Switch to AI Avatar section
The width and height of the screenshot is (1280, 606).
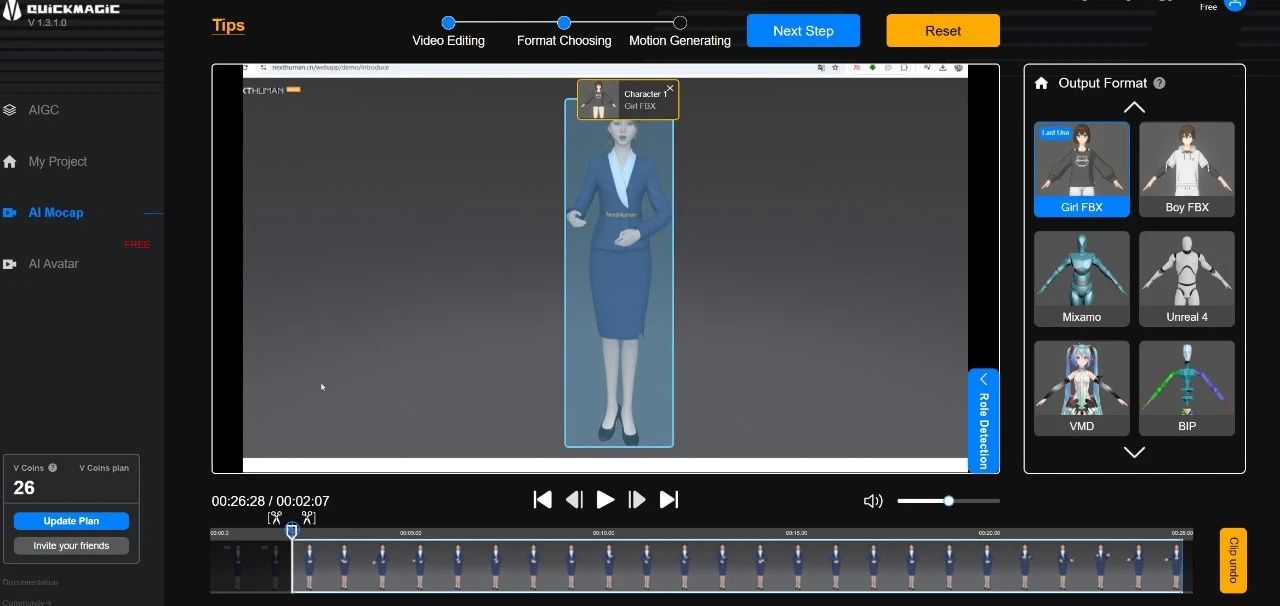(53, 264)
